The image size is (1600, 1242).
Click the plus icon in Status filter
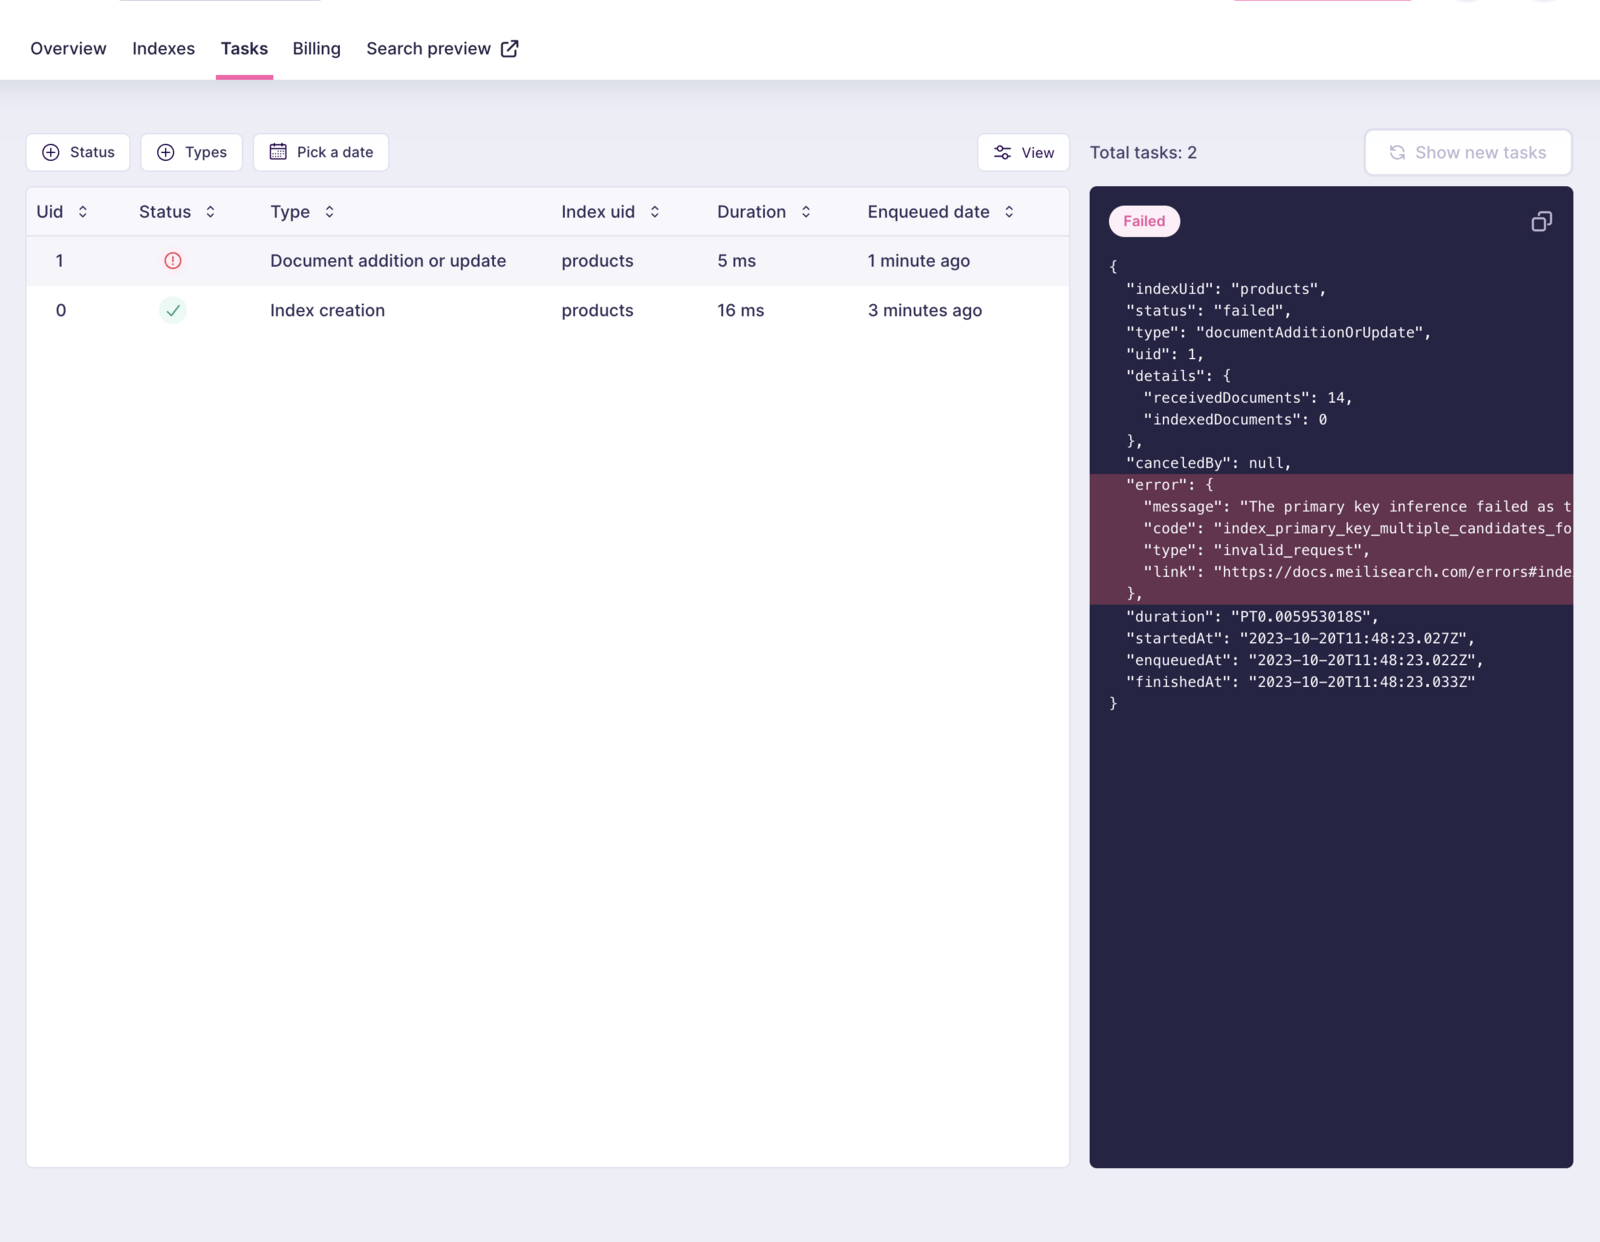click(51, 152)
